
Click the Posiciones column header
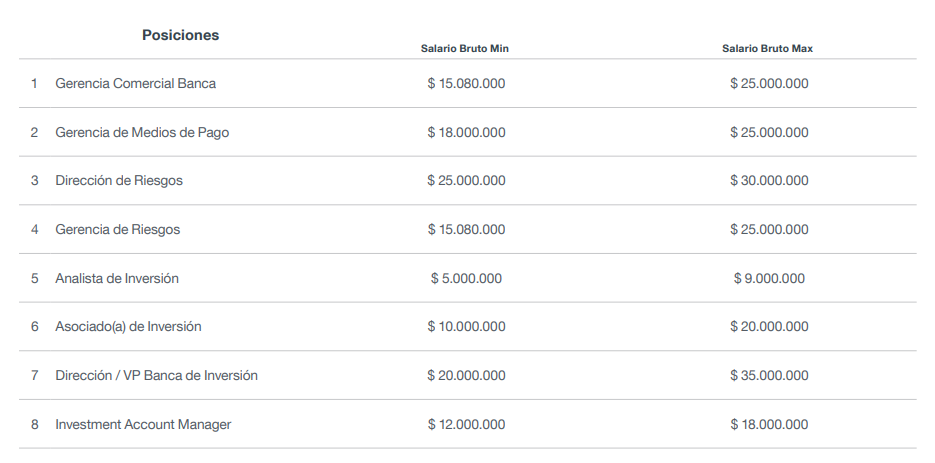[180, 35]
